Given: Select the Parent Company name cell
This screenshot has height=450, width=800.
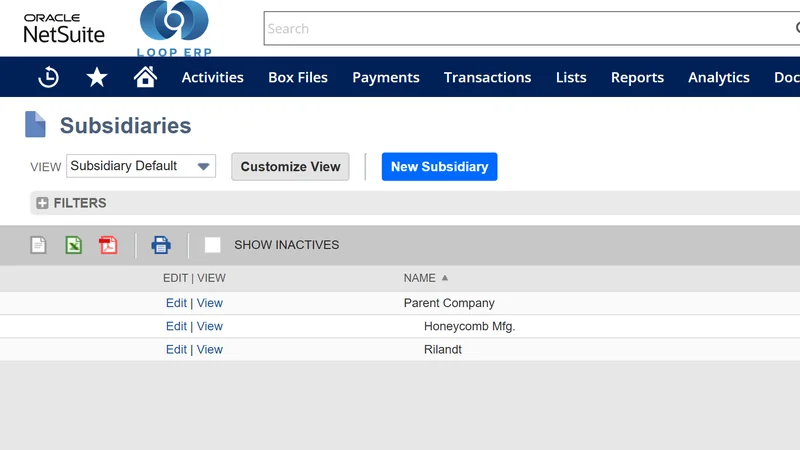Looking at the screenshot, I should click(x=449, y=303).
